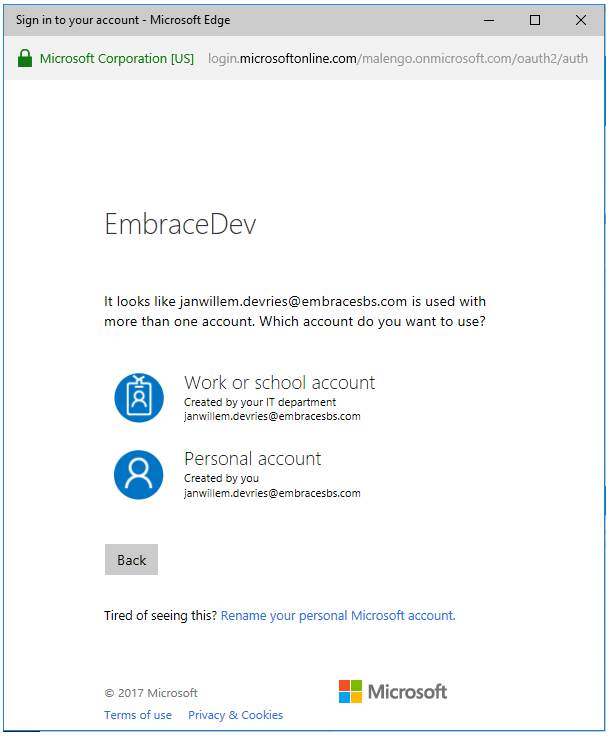Click the email under Personal account

[x=272, y=493]
